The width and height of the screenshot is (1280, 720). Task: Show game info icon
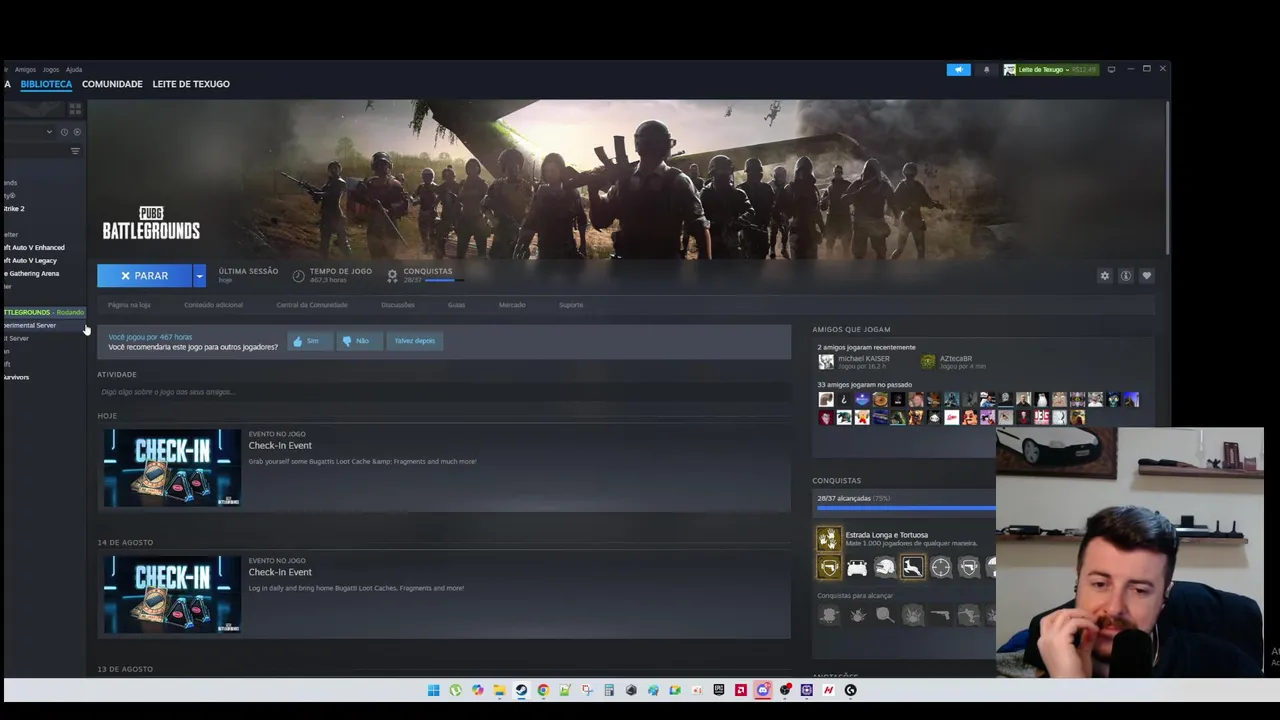point(1125,276)
